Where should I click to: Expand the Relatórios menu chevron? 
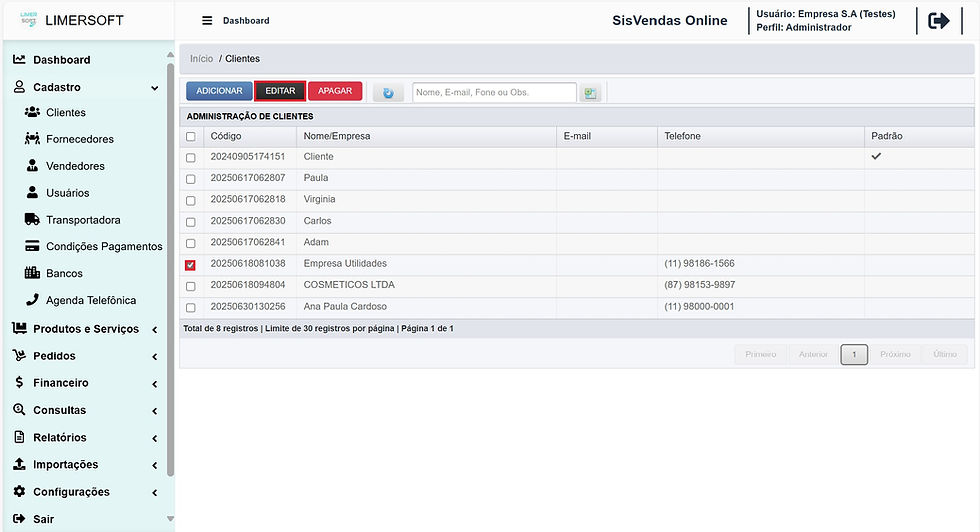coord(154,438)
